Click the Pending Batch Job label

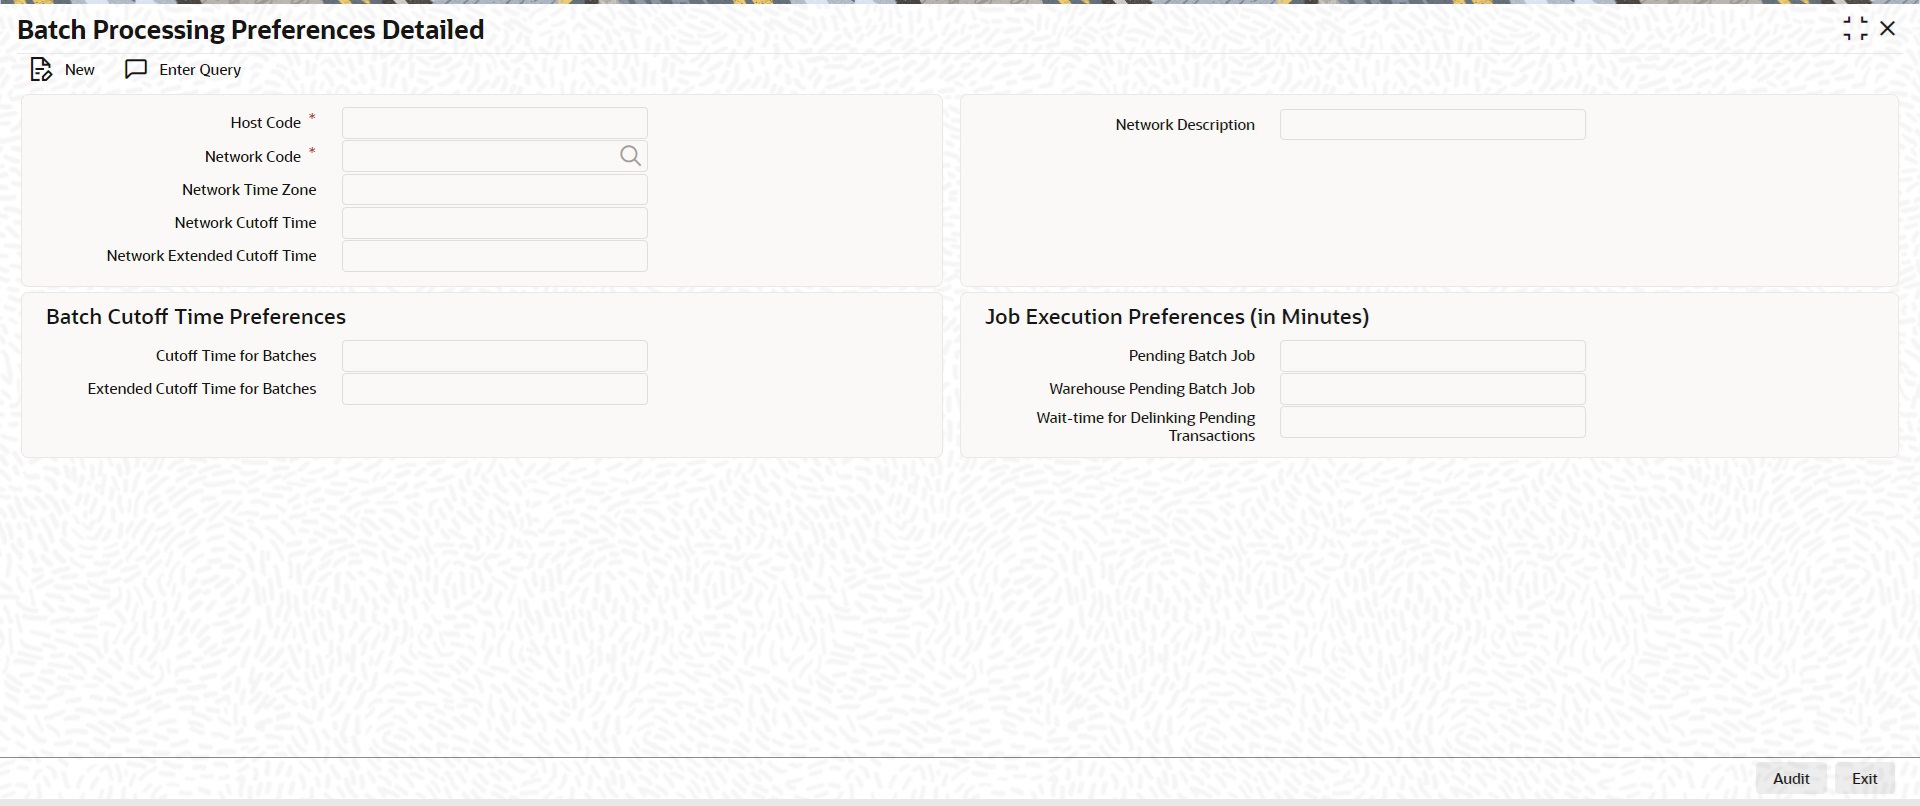coord(1192,356)
